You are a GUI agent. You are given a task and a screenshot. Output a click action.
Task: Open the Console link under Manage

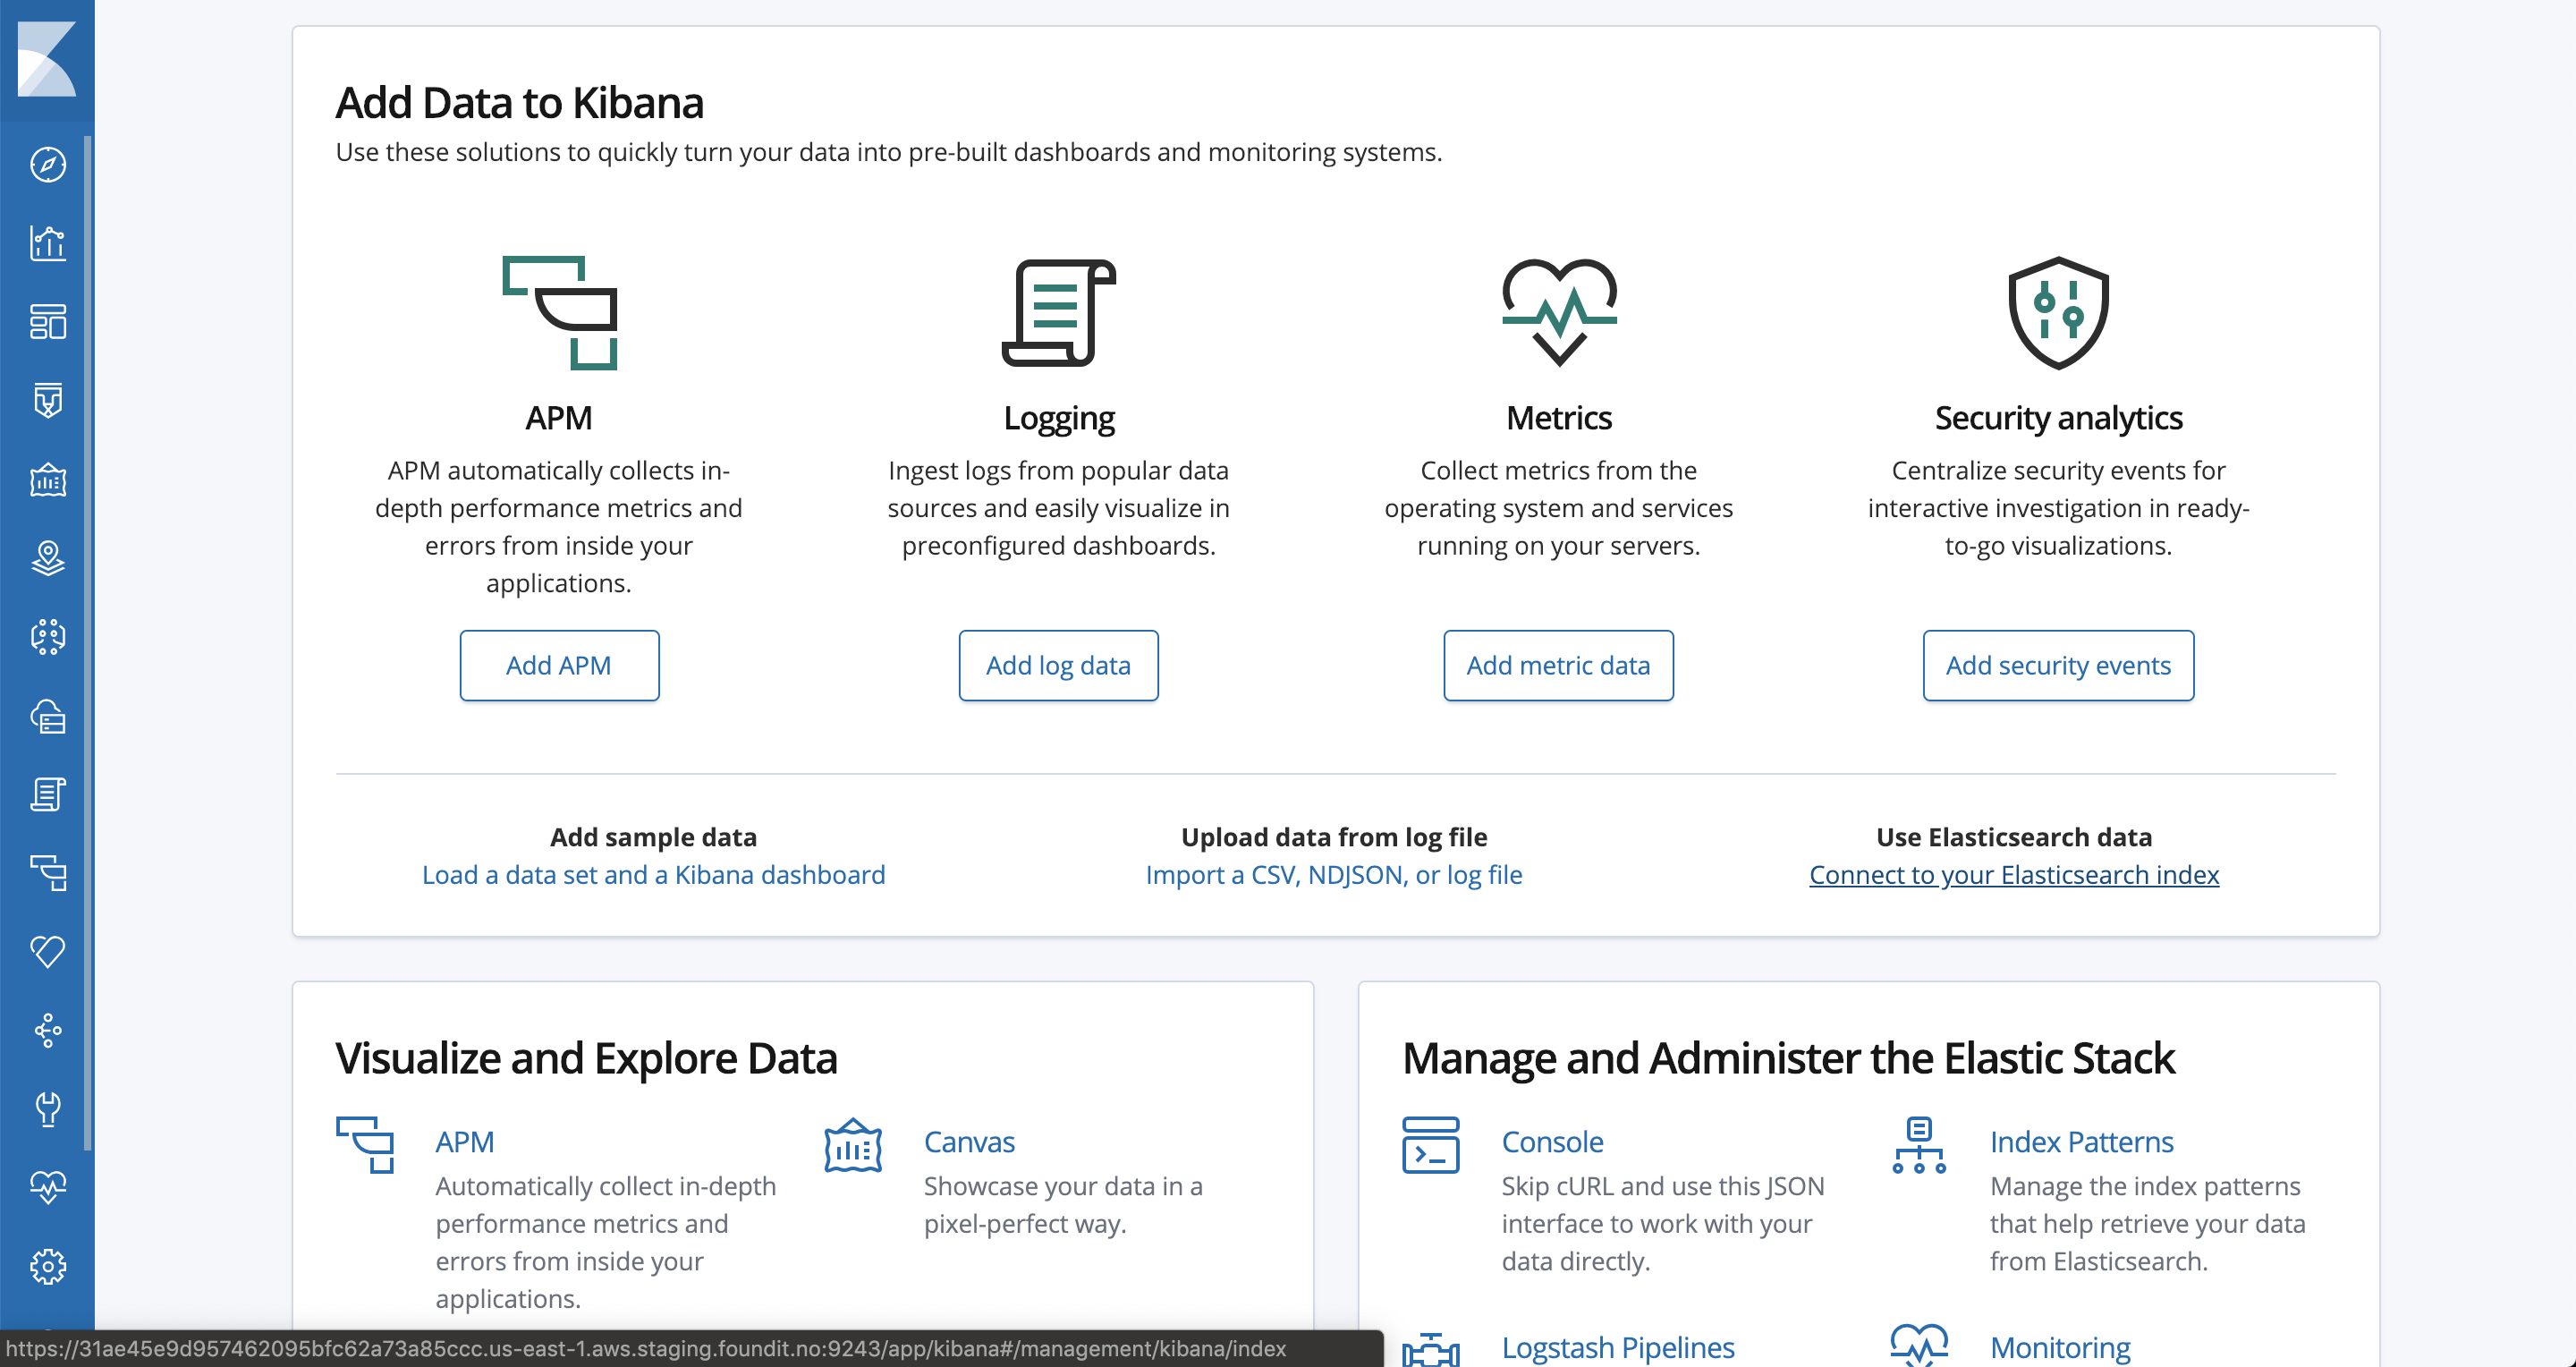click(1552, 1142)
